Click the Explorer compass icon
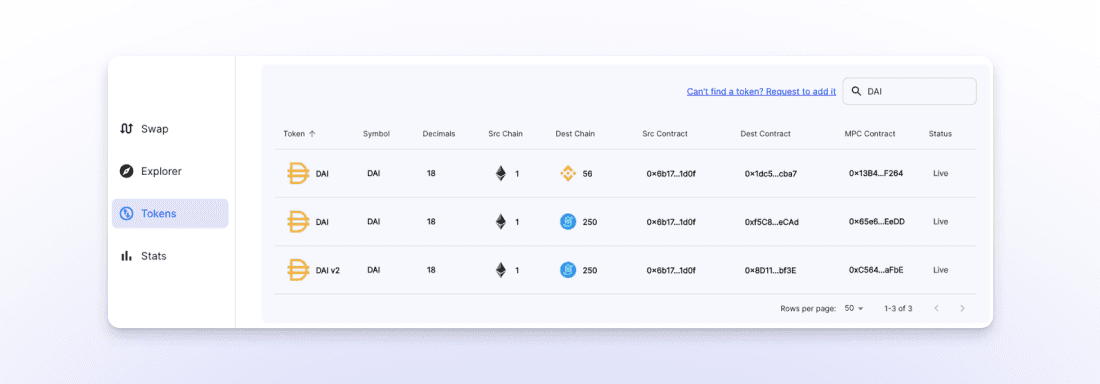The image size is (1100, 384). coord(126,171)
